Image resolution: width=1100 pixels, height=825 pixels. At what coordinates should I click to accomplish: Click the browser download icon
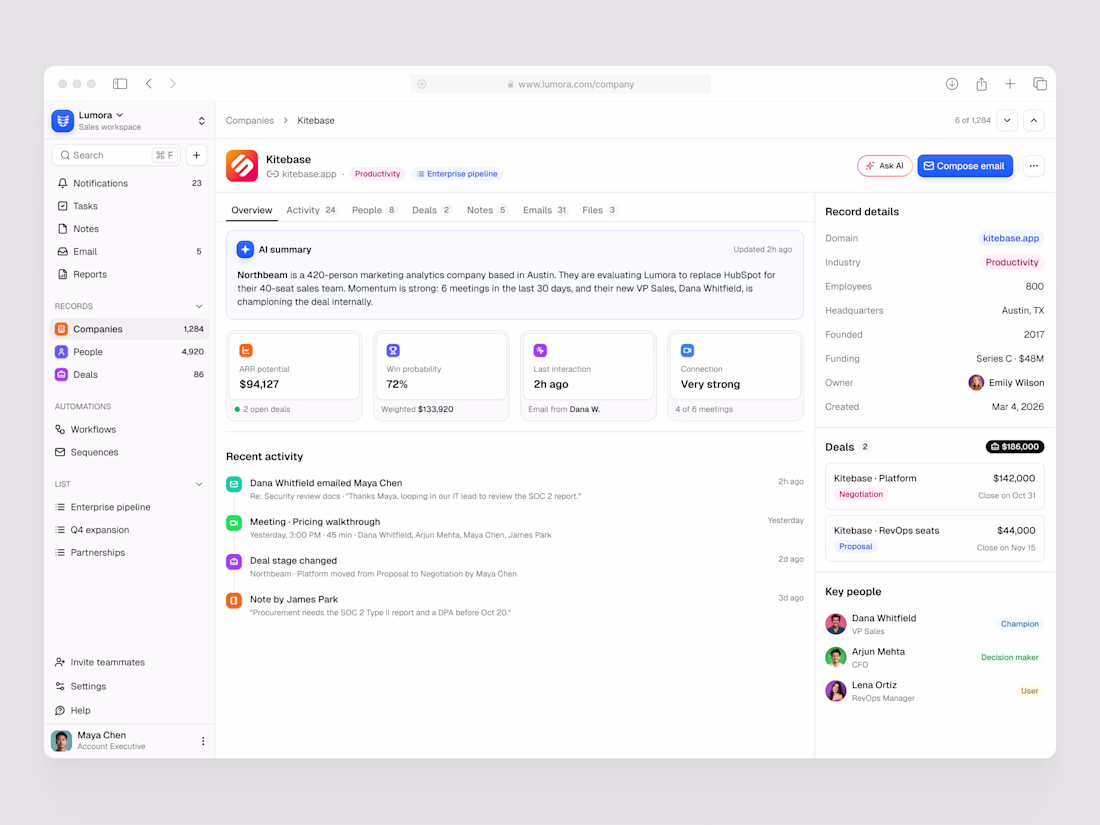[951, 83]
